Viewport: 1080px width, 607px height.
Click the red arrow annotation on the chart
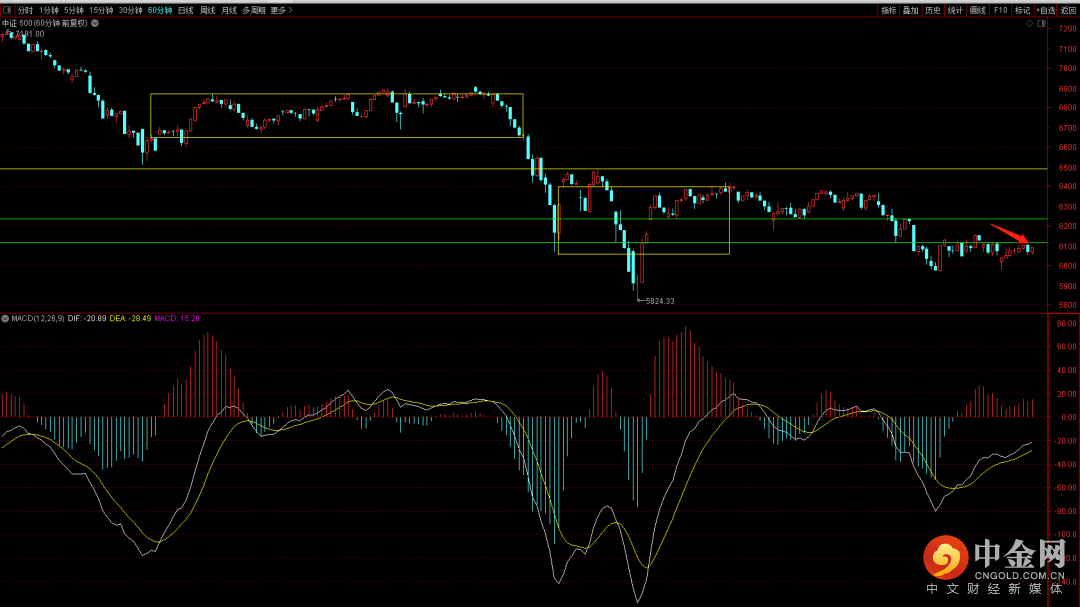(x=1008, y=233)
